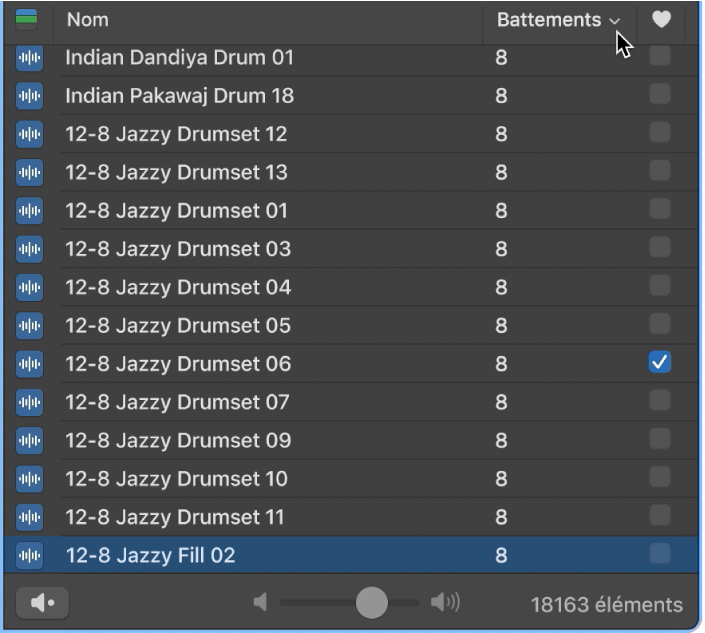Toggle Battements column sort order chevron
Screen dimensions: 705x633
(x=614, y=21)
